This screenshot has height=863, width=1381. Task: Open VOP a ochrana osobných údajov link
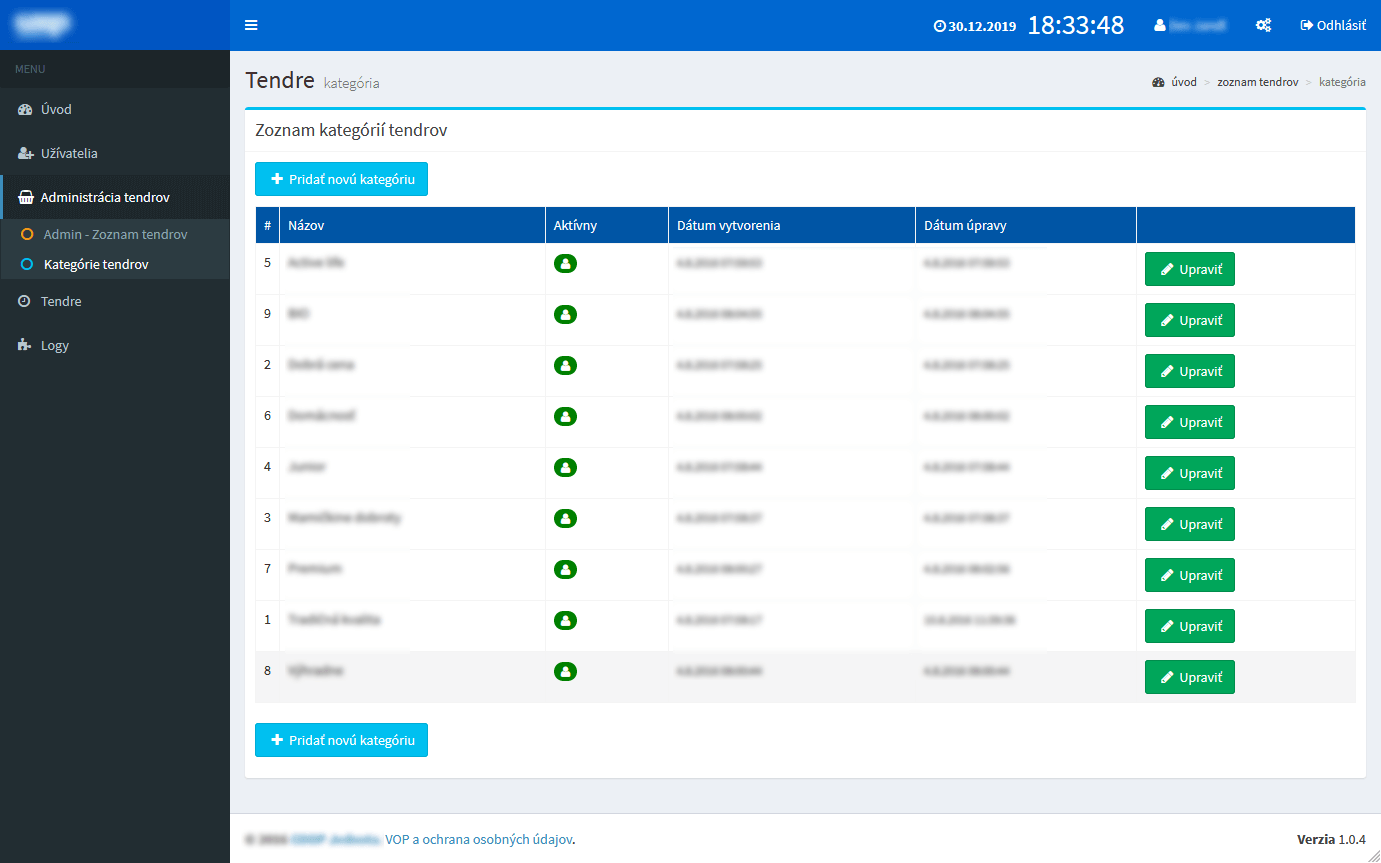pos(479,839)
